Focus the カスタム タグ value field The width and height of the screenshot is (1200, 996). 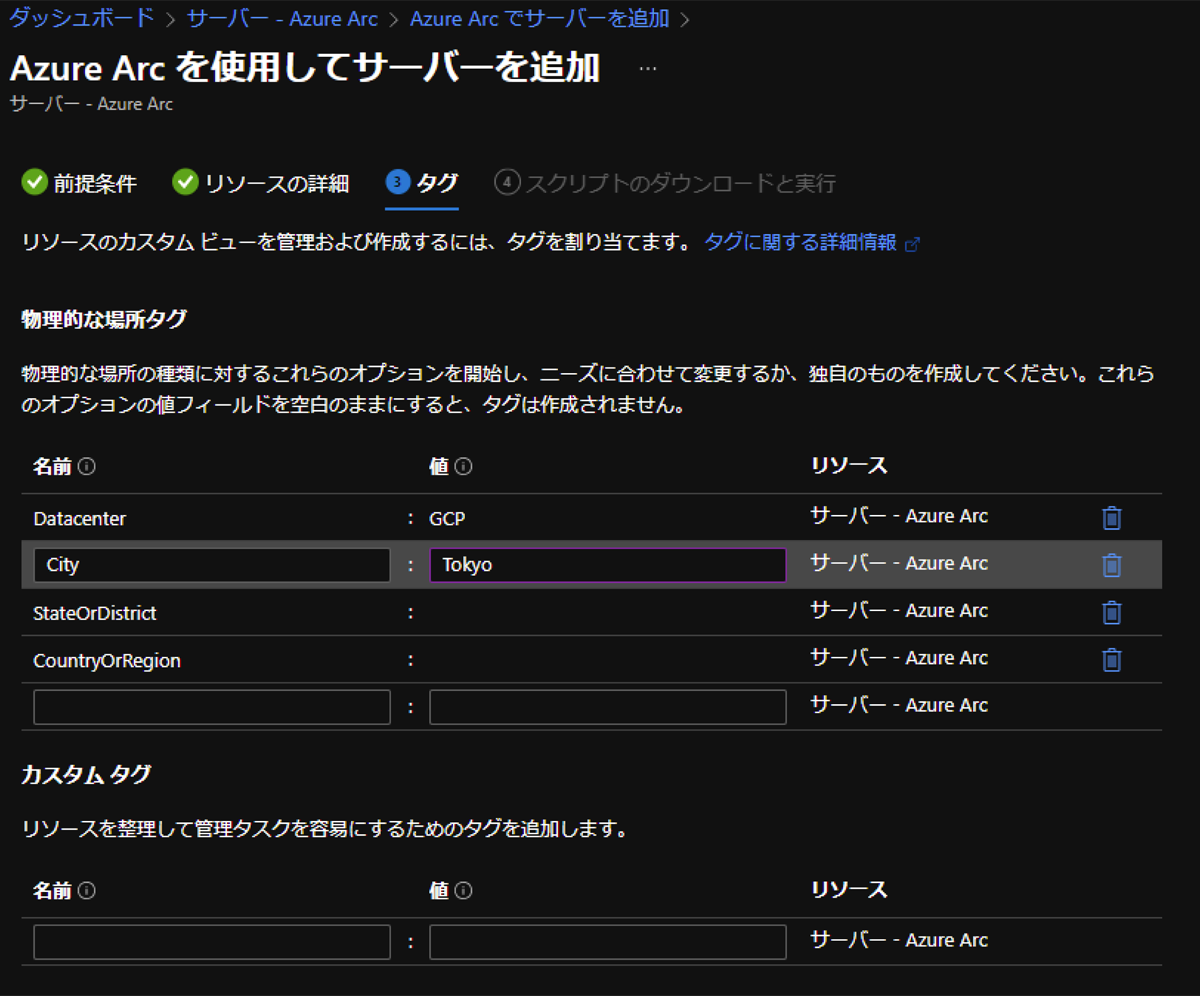click(608, 942)
